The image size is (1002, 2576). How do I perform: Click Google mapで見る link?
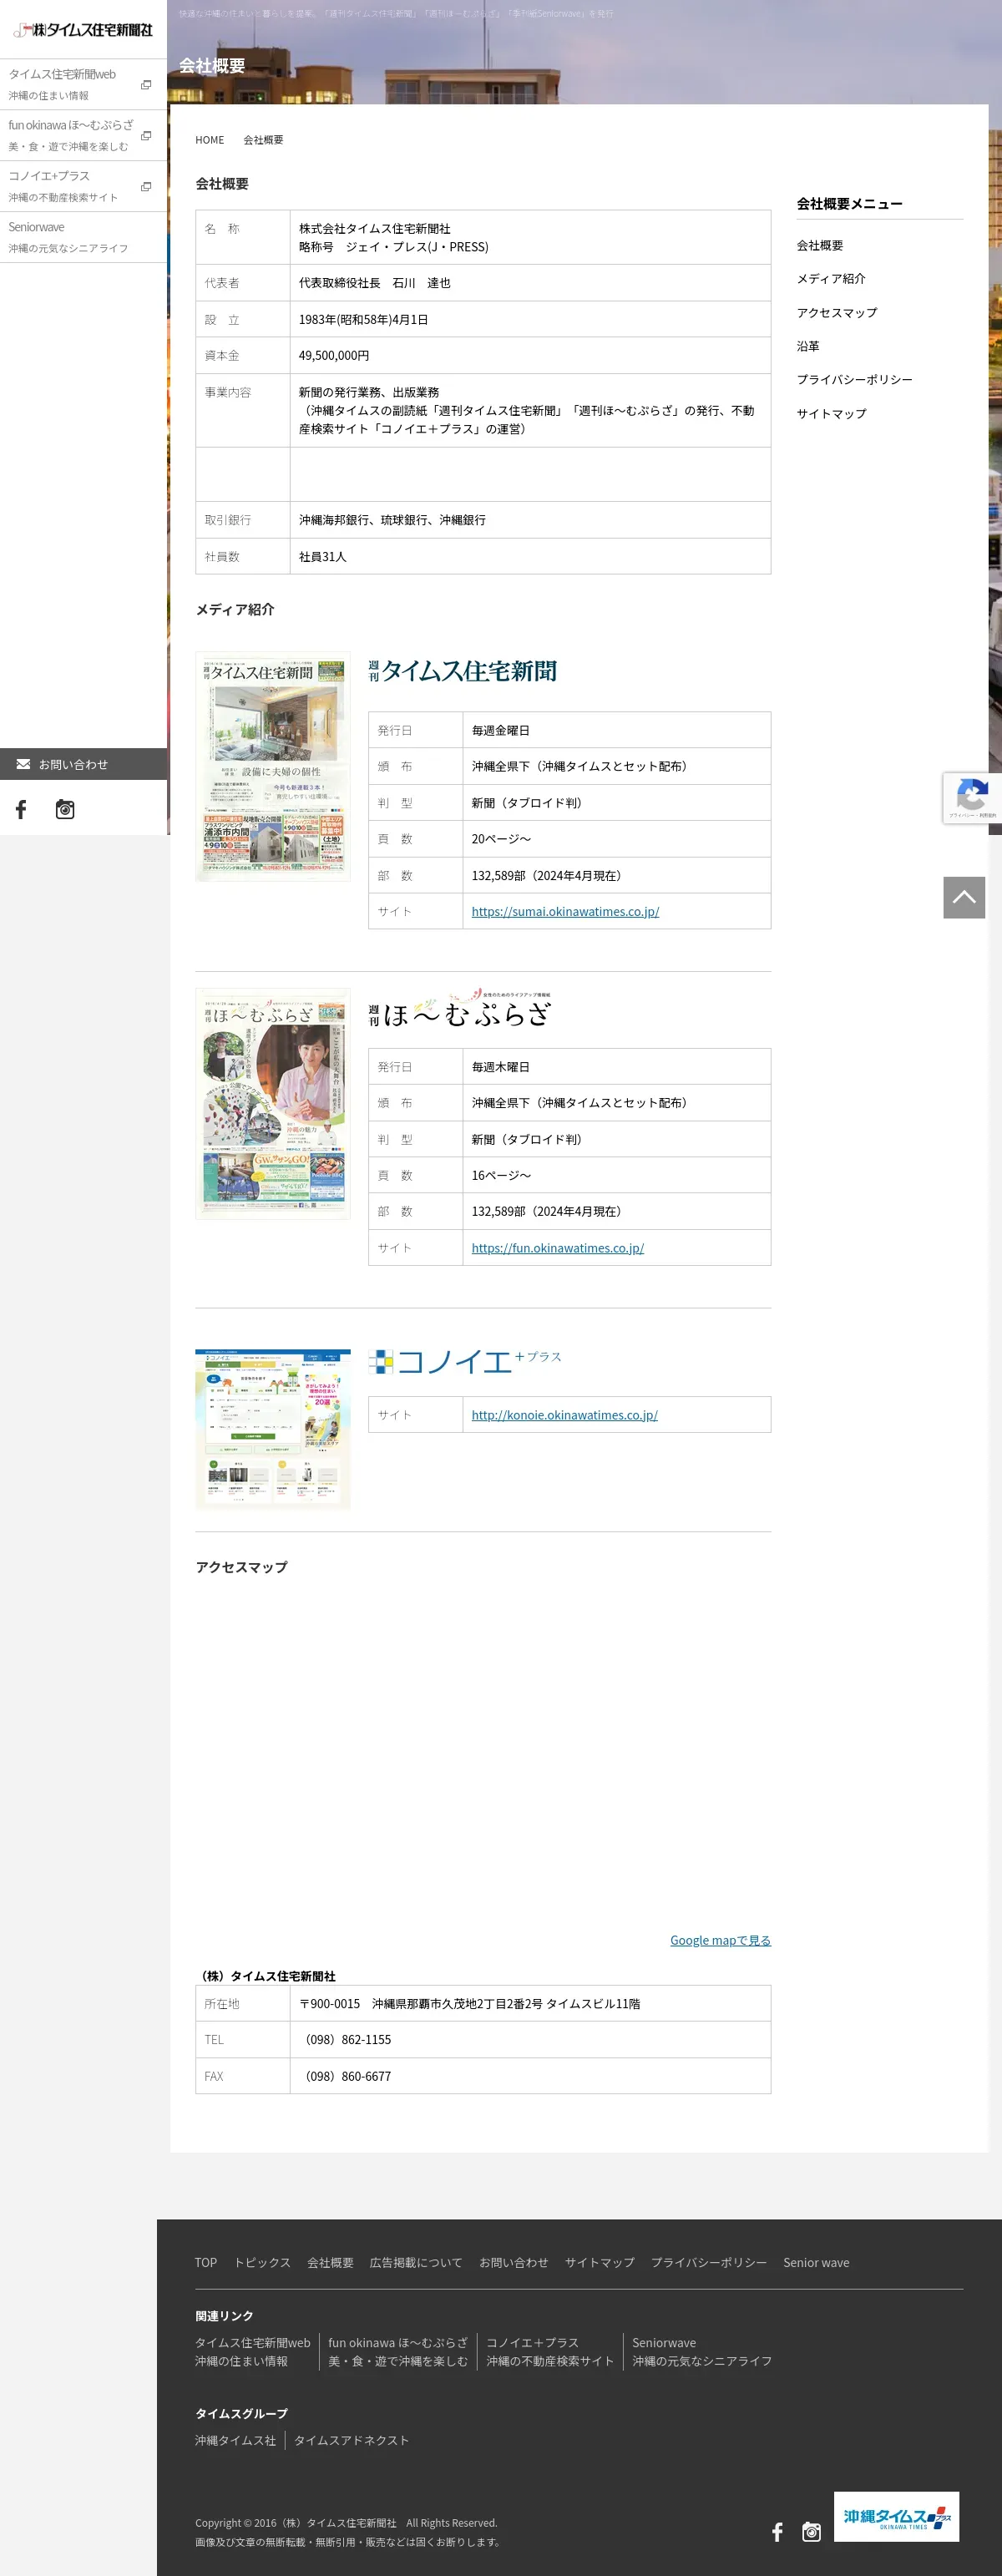click(720, 1940)
